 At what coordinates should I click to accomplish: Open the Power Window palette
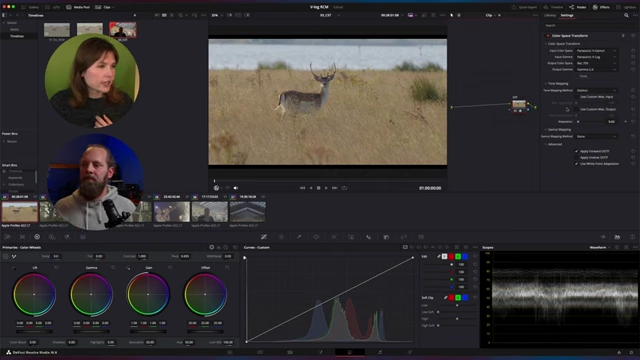316,237
